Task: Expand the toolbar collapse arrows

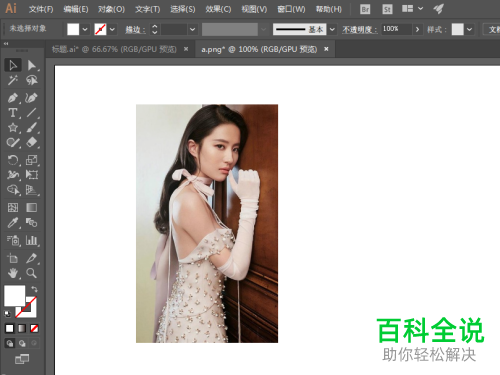Action: click(x=6, y=44)
